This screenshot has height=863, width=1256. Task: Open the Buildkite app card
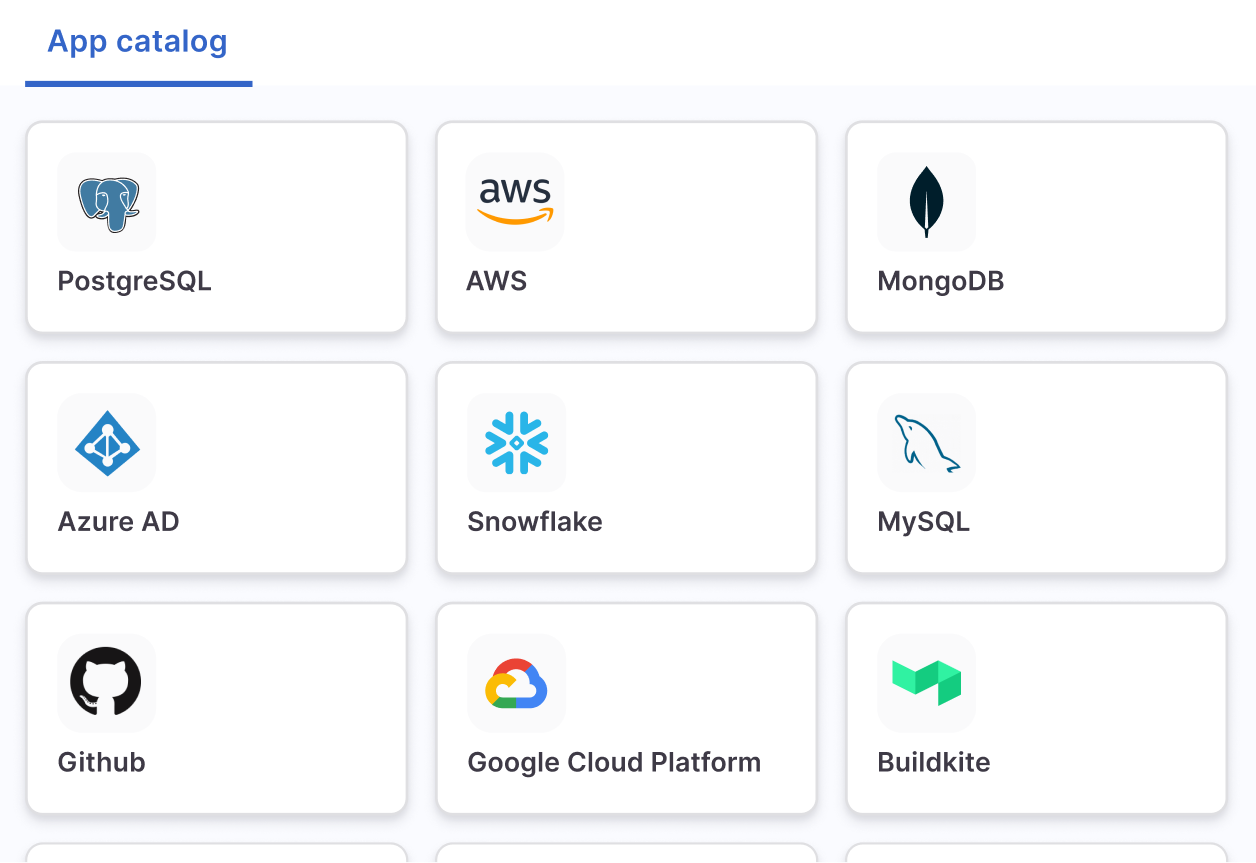tap(1036, 709)
